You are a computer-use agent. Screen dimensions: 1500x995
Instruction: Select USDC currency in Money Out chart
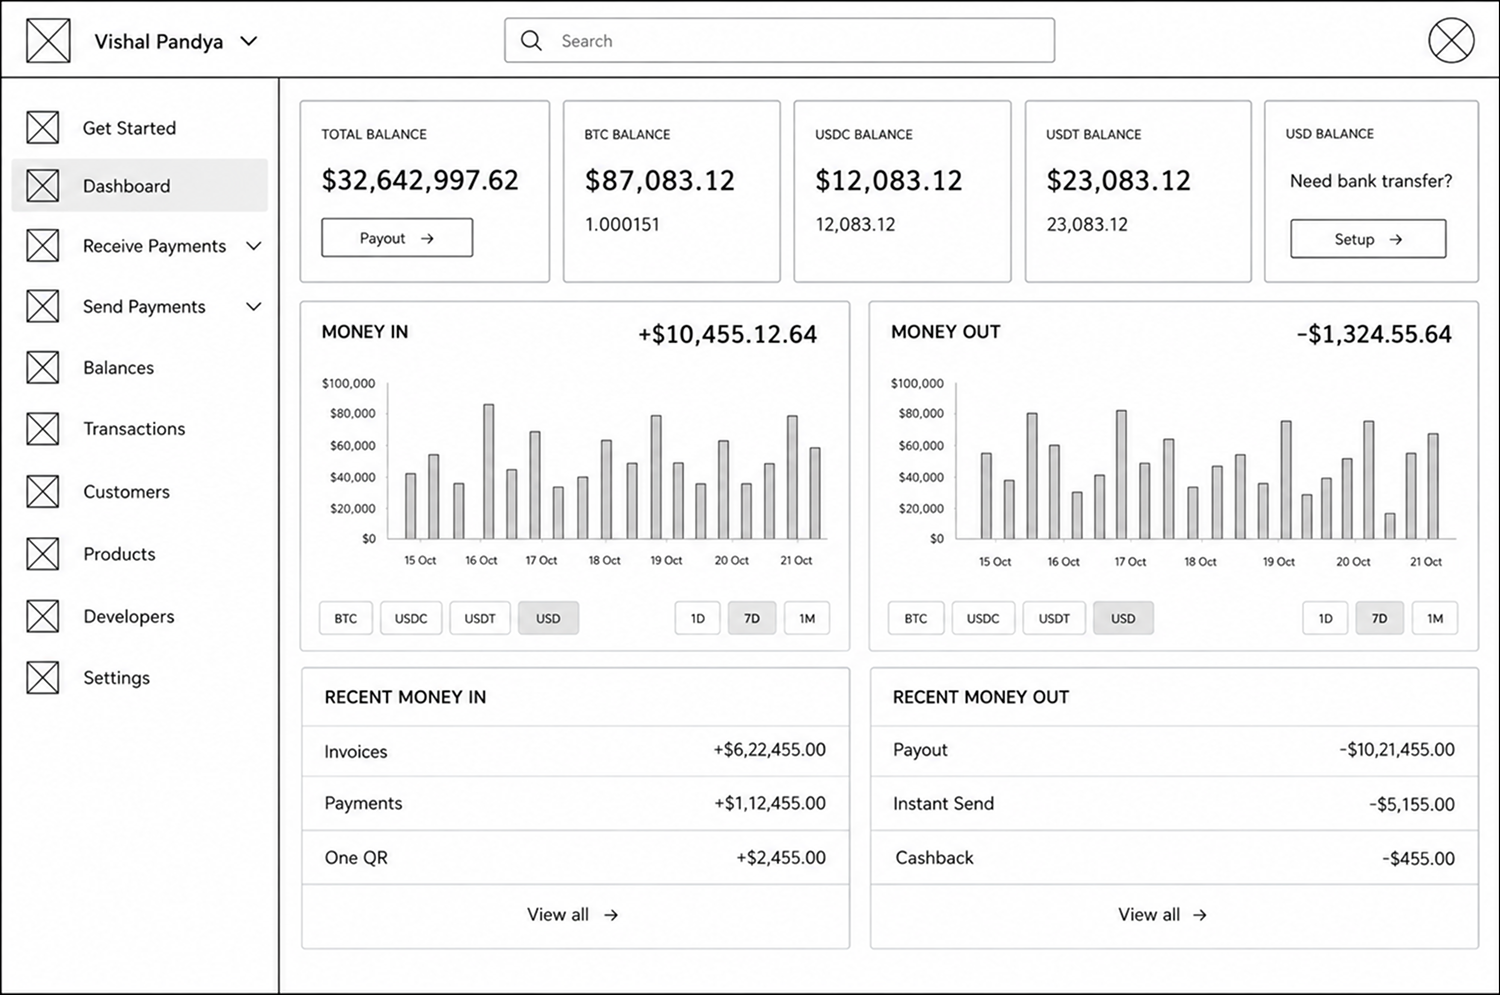coord(983,618)
